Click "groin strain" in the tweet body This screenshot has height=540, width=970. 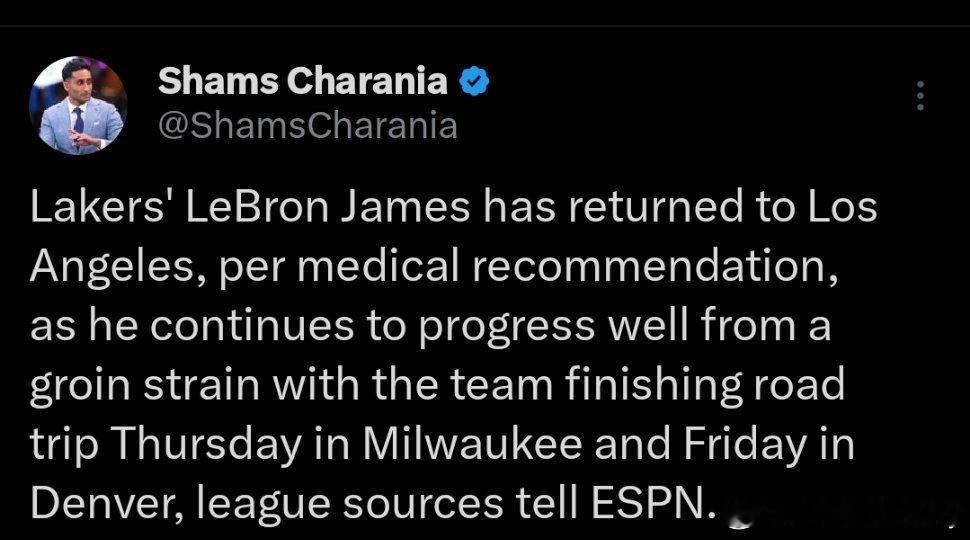(144, 386)
